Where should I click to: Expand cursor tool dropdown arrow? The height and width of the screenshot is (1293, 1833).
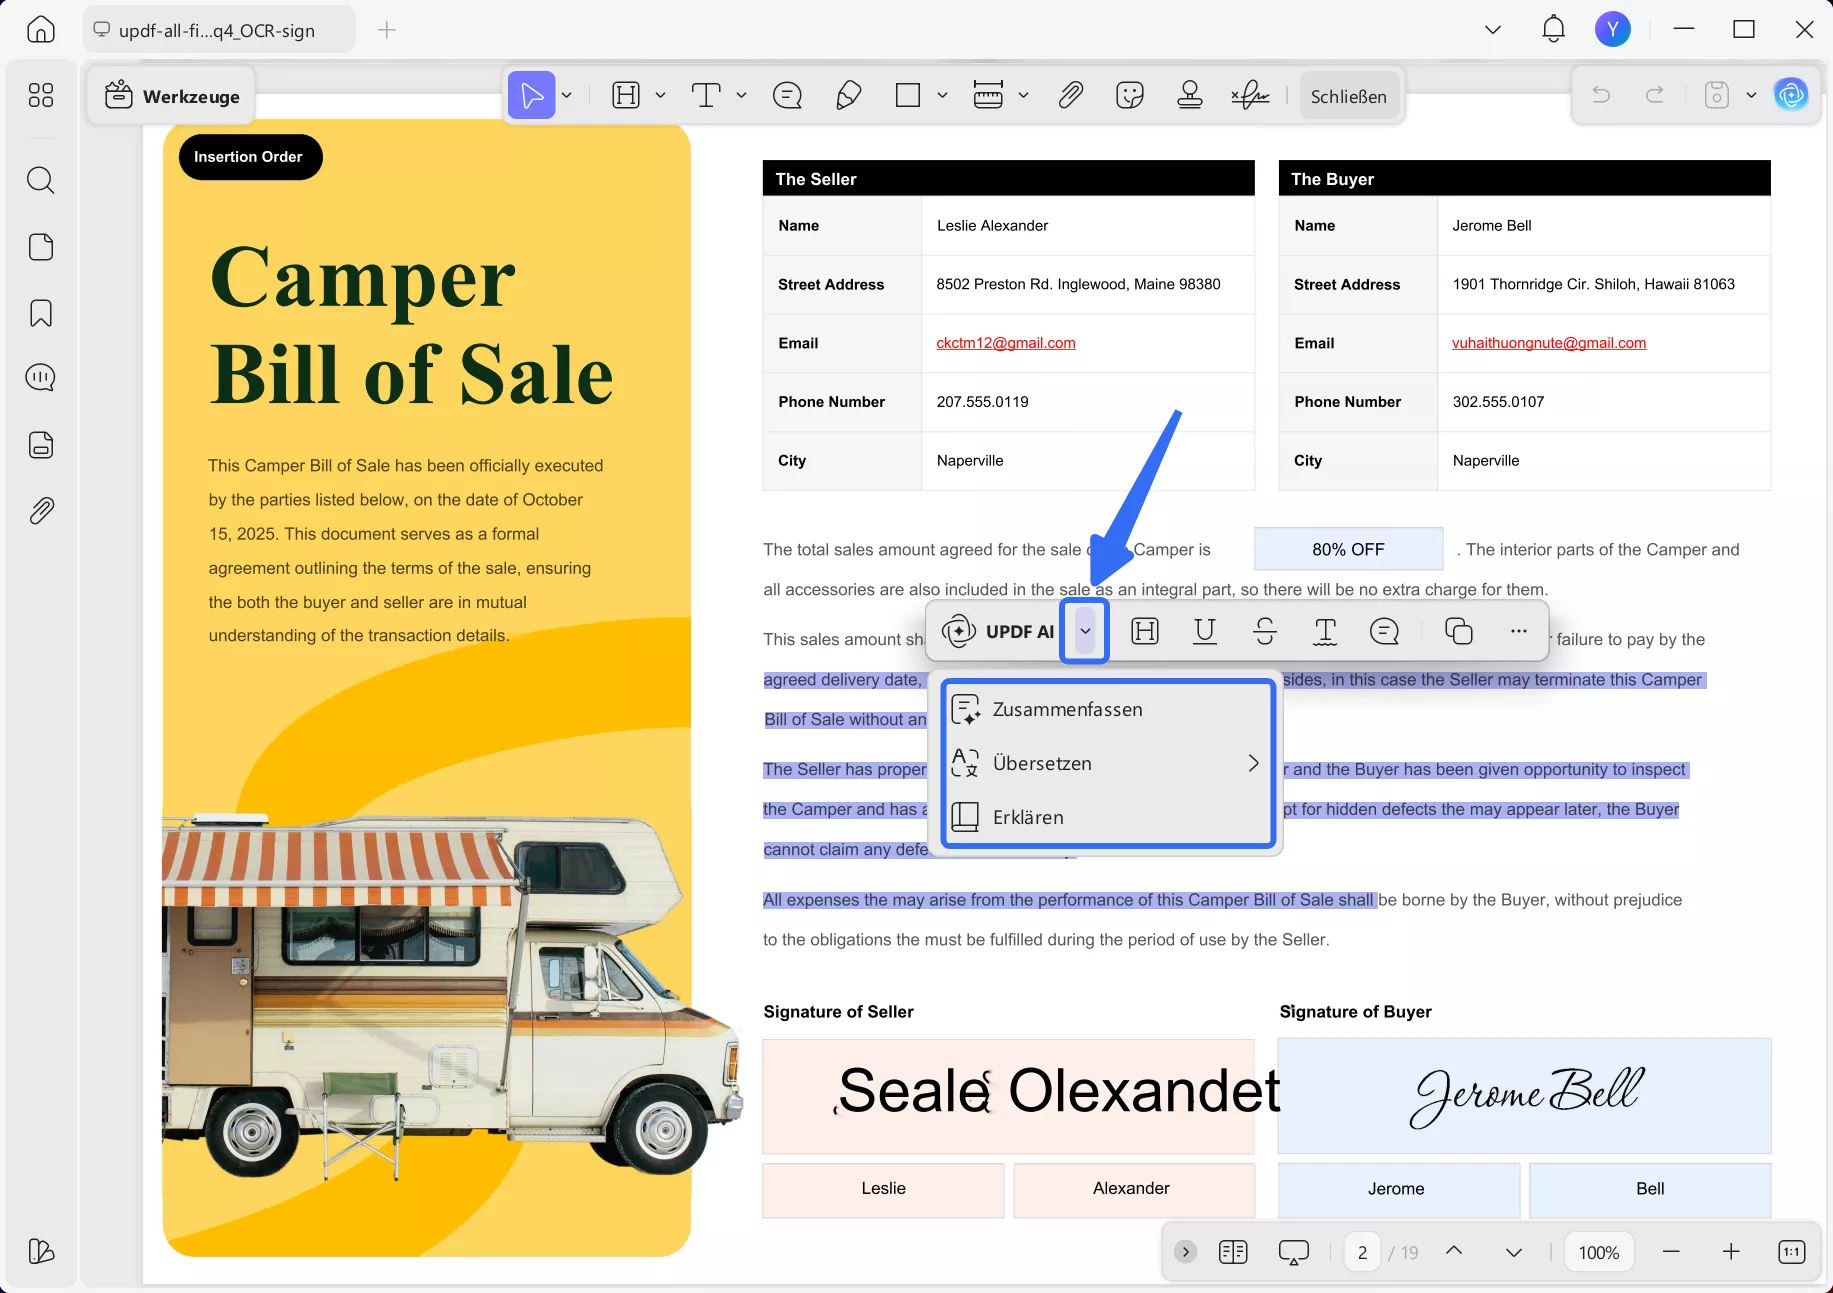click(567, 96)
